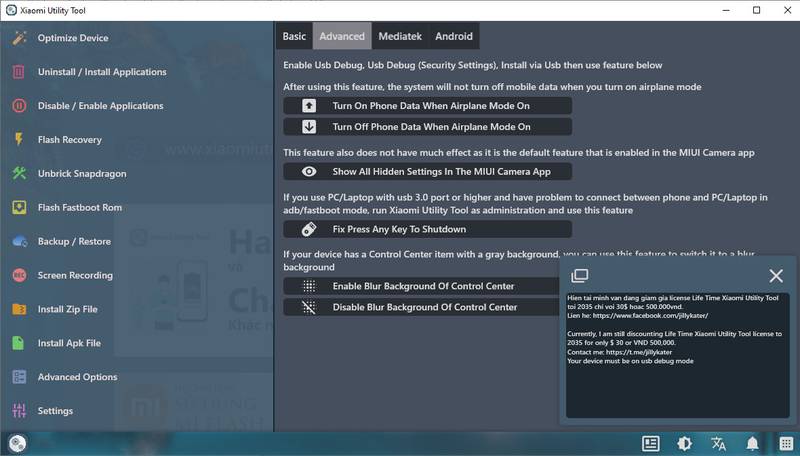The image size is (800, 456).
Task: Turn On Phone Data When Airplane Mode On
Action: click(x=428, y=106)
